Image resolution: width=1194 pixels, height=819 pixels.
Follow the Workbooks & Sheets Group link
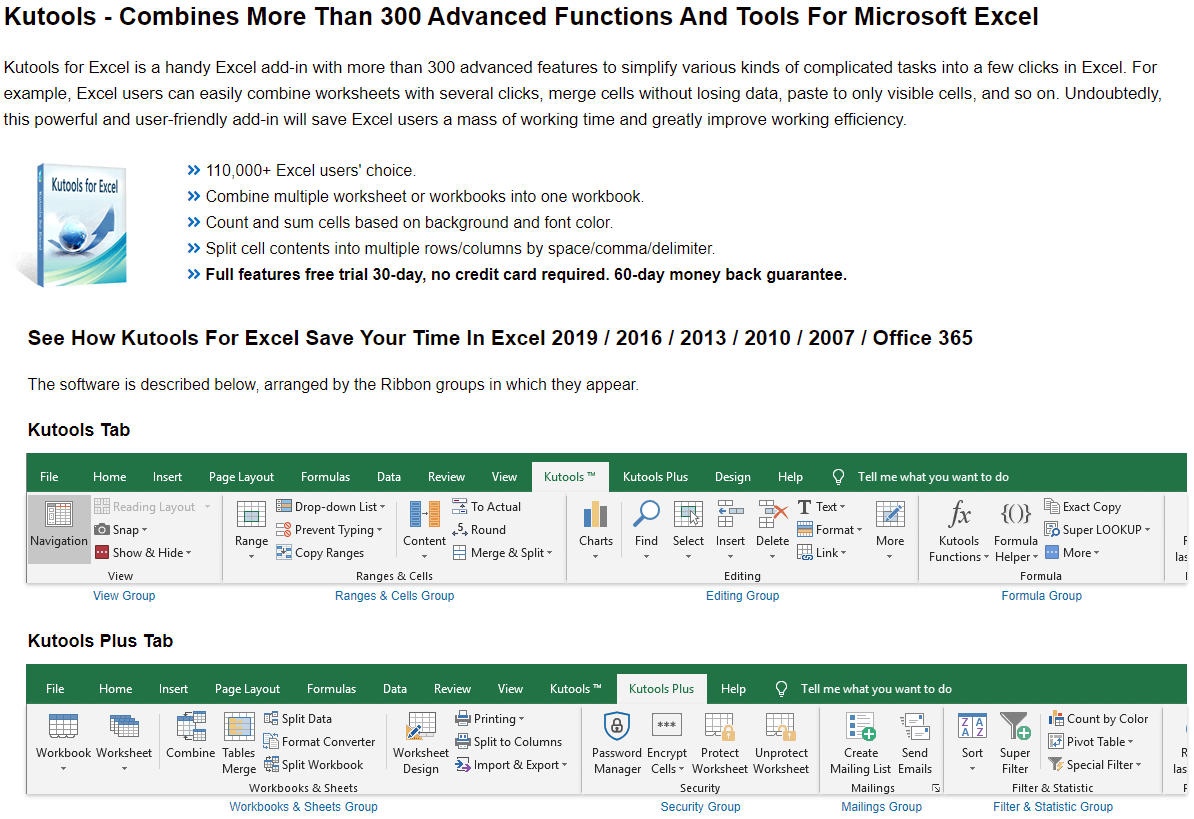point(303,807)
